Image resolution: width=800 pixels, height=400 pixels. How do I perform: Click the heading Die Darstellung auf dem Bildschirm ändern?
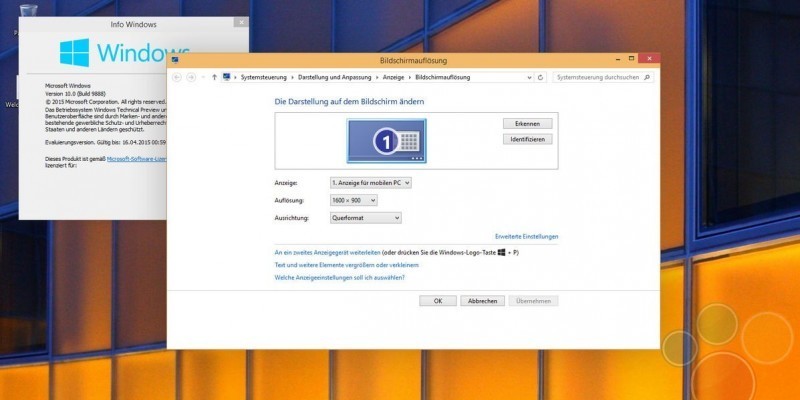click(x=349, y=102)
